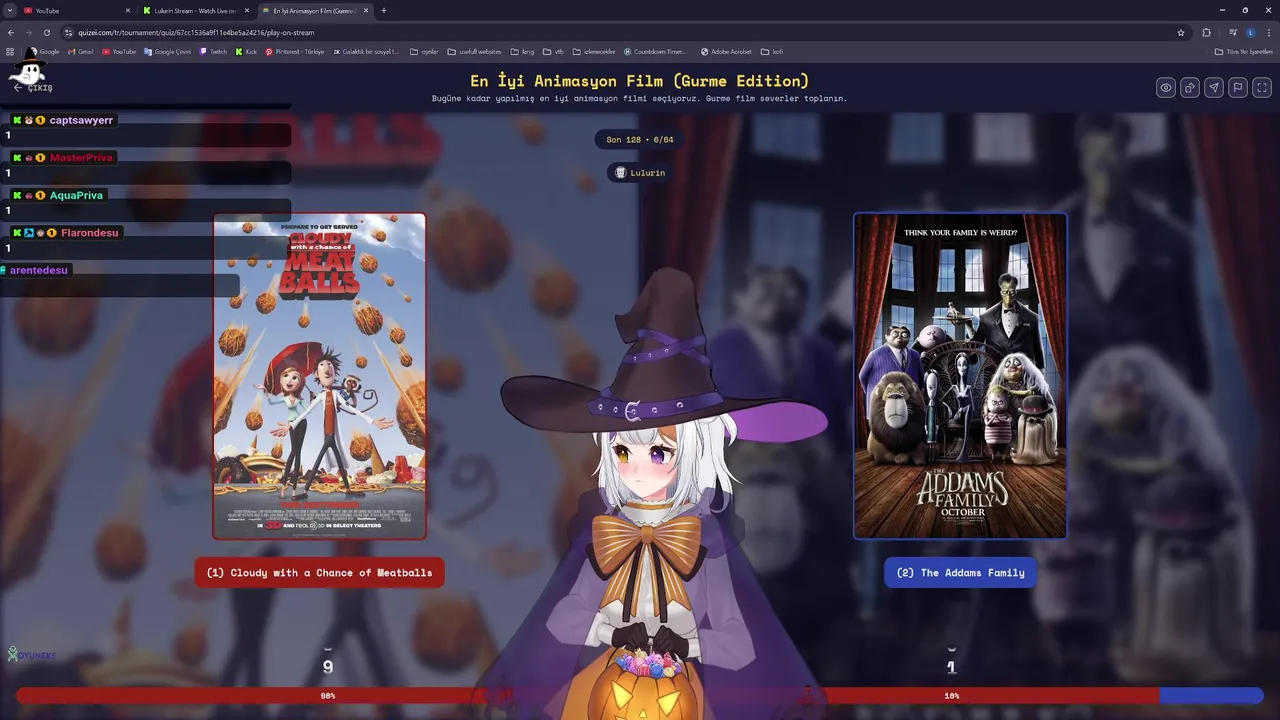Bookmark this page with star icon
Viewport: 1280px width, 720px height.
(x=1181, y=32)
